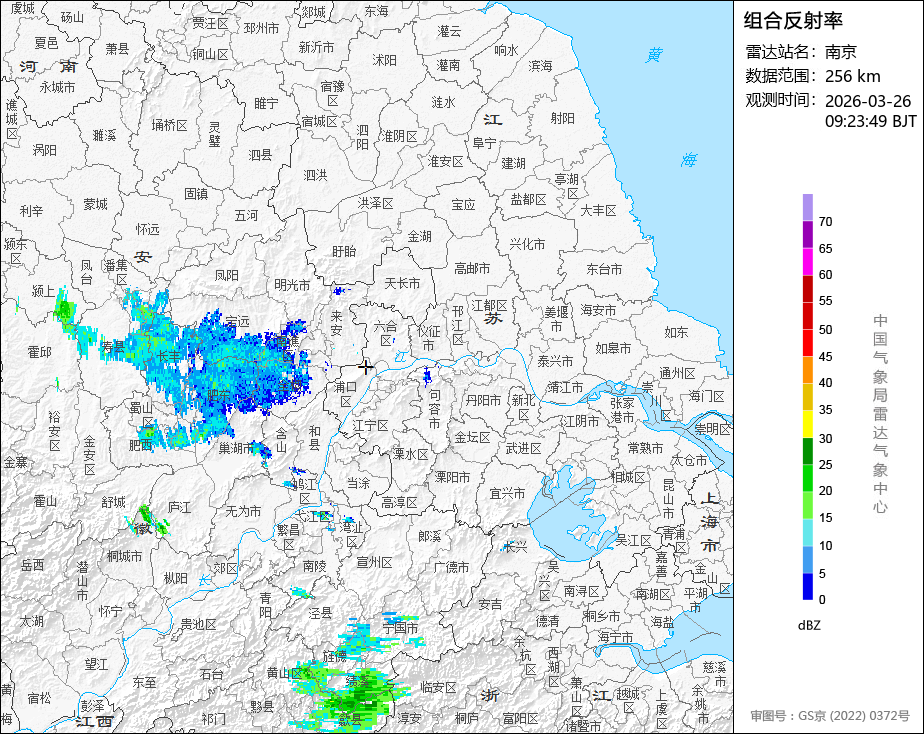Click the '蒙城' map label
Viewport: 924px width, 734px height.
click(x=95, y=204)
